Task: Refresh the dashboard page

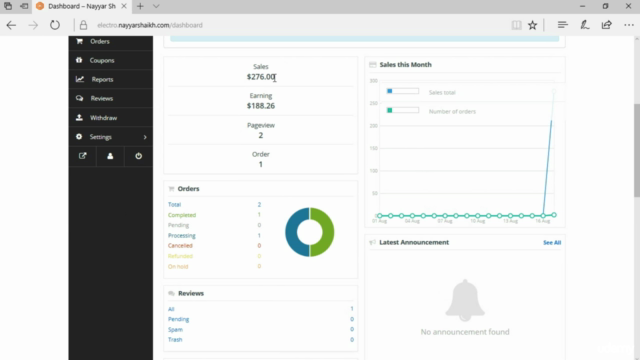Action: (55, 25)
